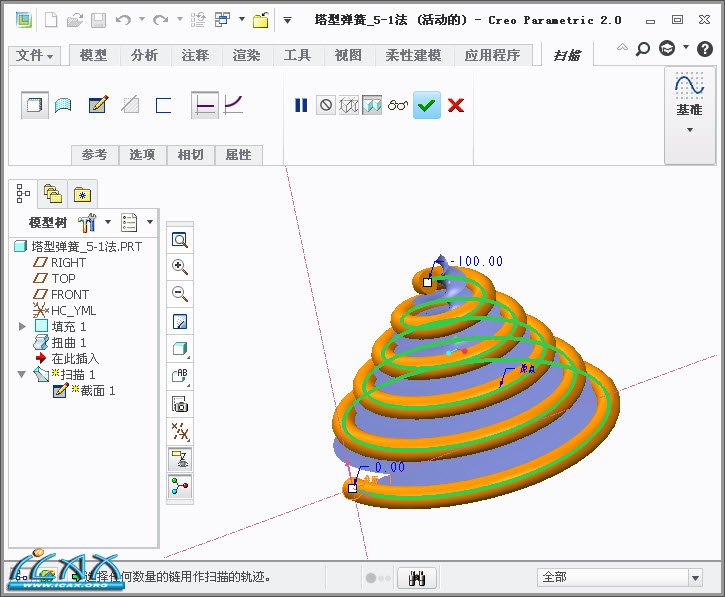Click the Repaint screen icon

[x=179, y=321]
